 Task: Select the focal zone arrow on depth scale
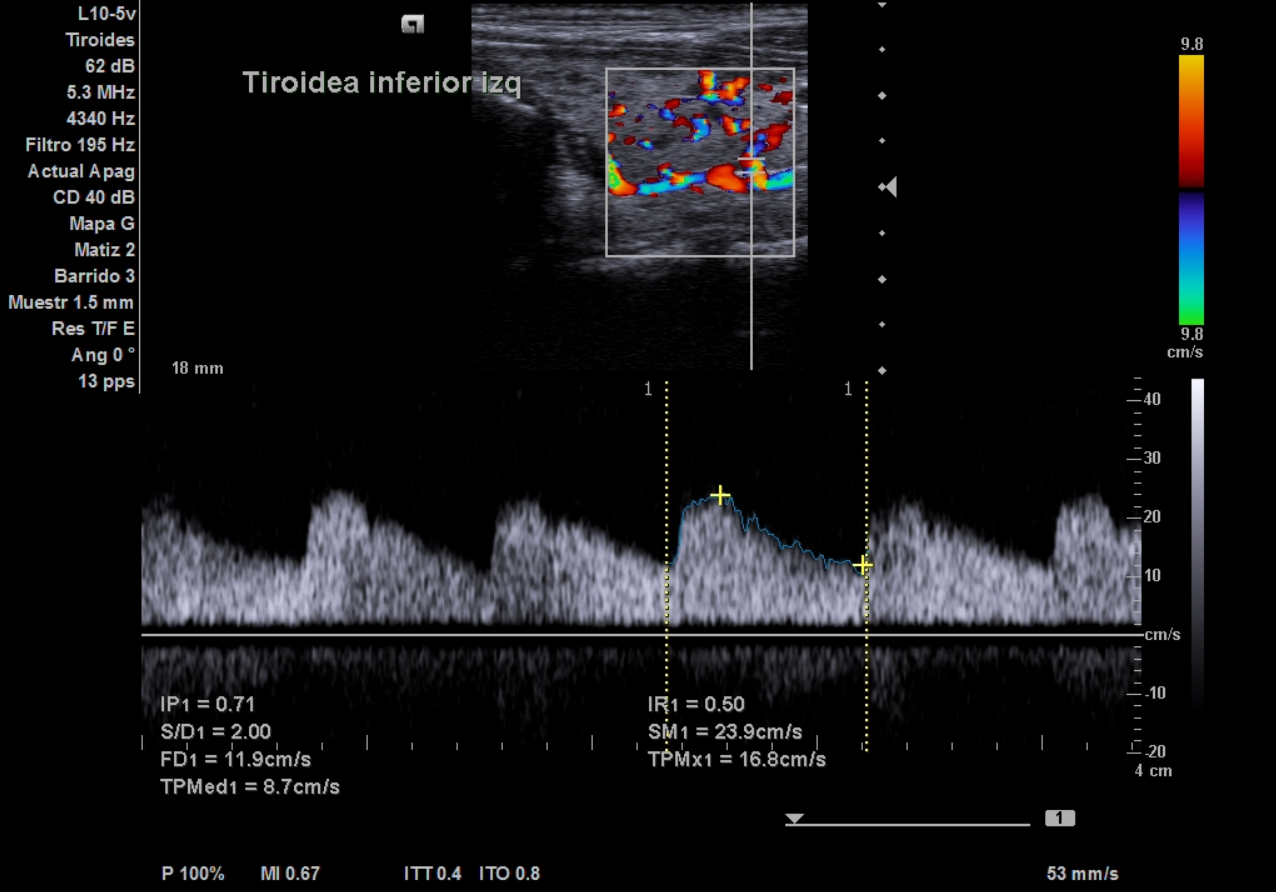889,187
